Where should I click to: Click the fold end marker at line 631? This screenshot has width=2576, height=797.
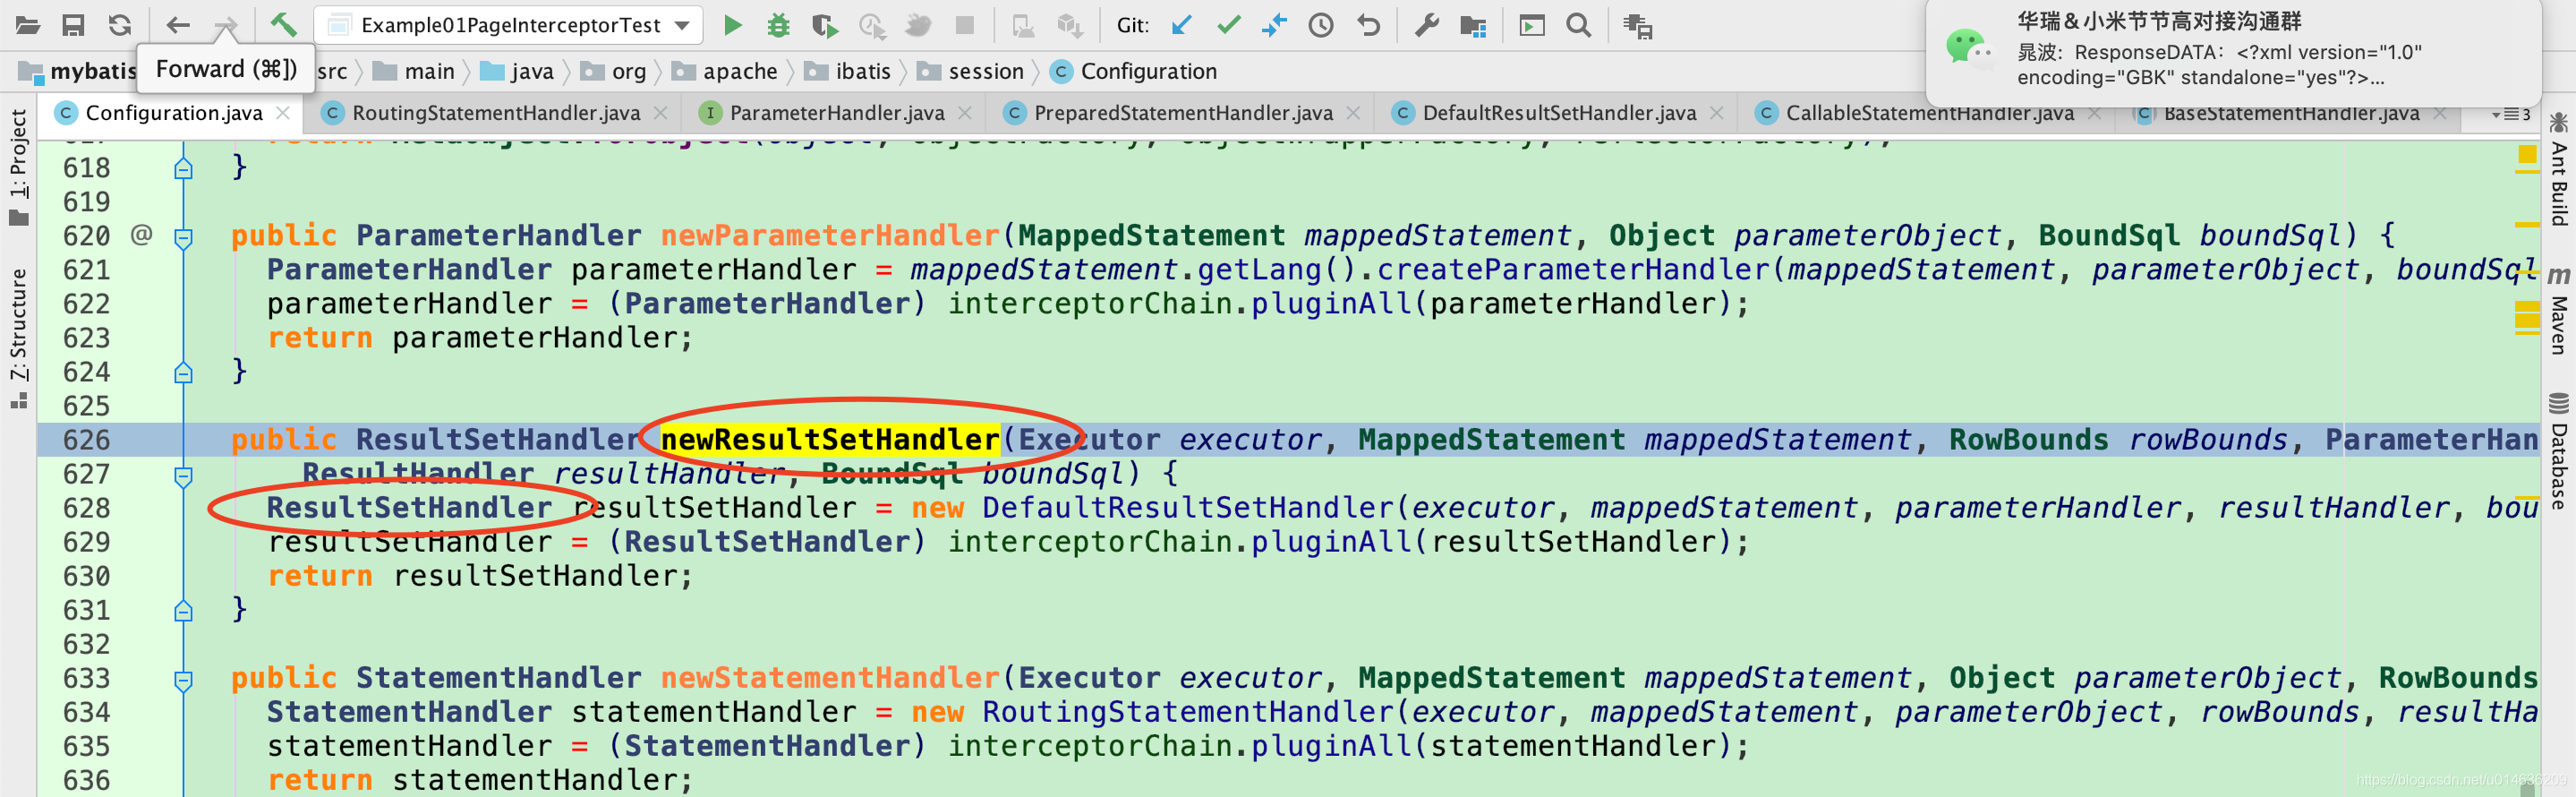[183, 611]
